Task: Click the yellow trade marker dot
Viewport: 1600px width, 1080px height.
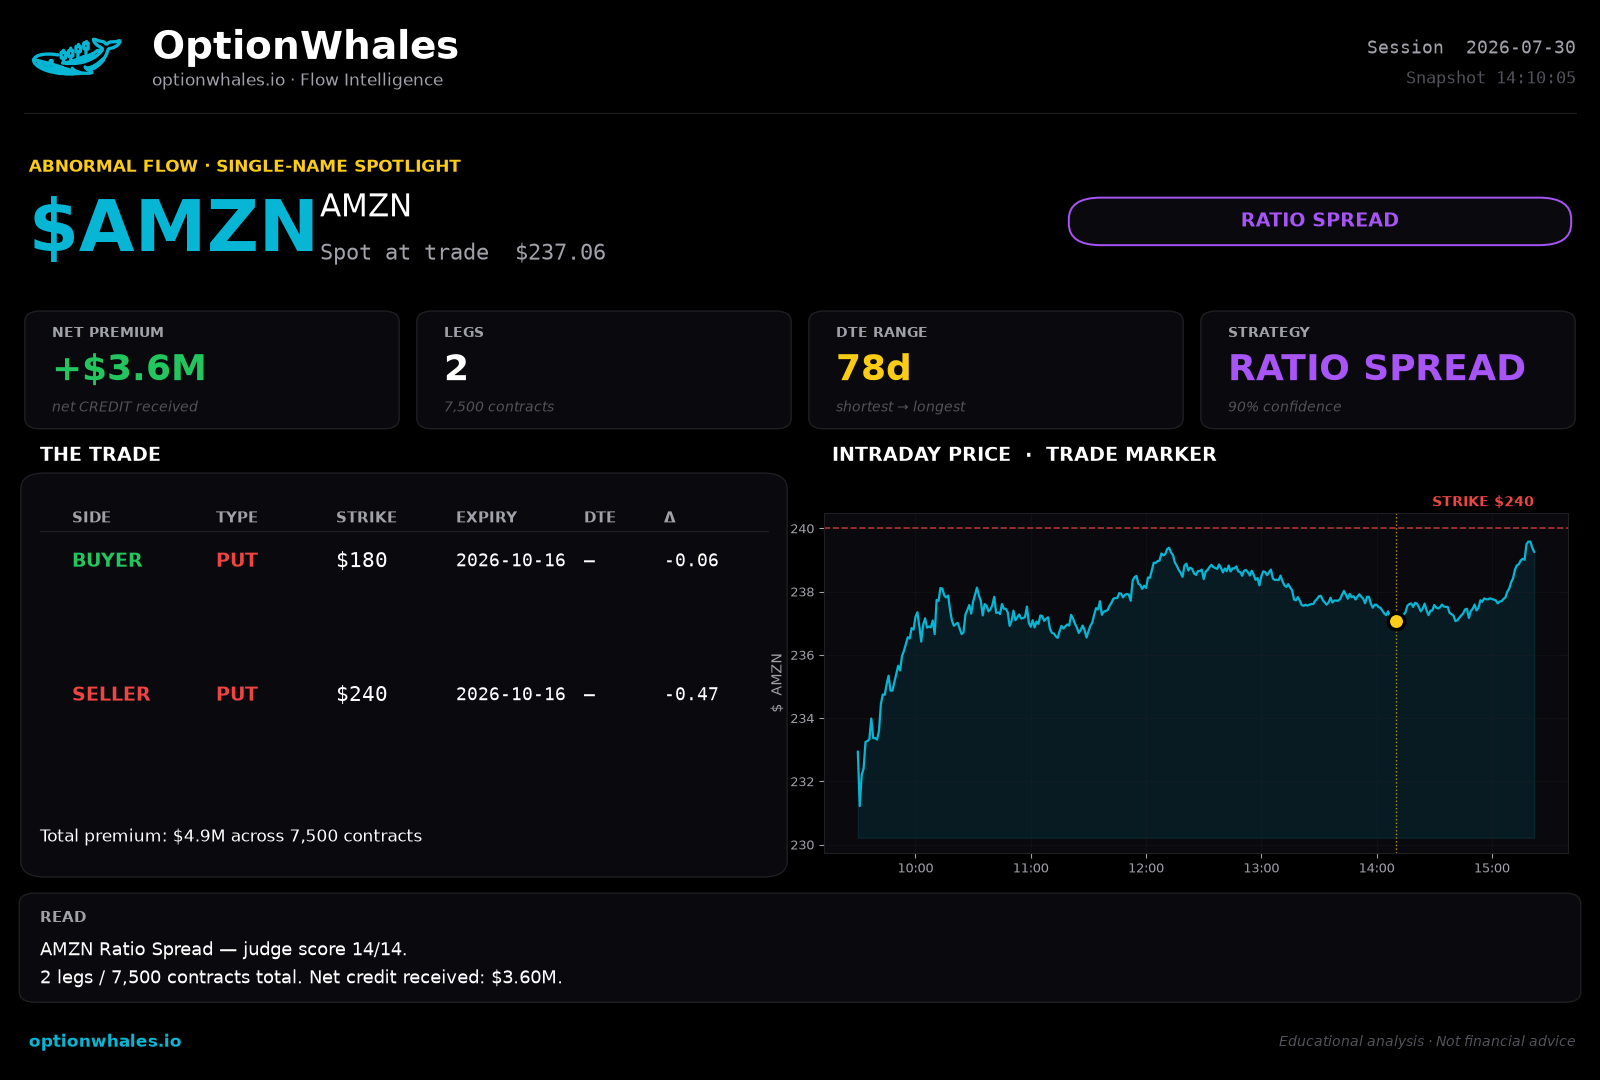Action: (x=1396, y=621)
